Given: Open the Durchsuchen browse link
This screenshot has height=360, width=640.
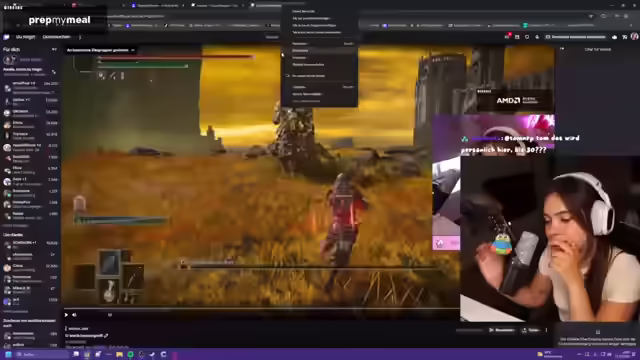Looking at the screenshot, I should (x=56, y=37).
